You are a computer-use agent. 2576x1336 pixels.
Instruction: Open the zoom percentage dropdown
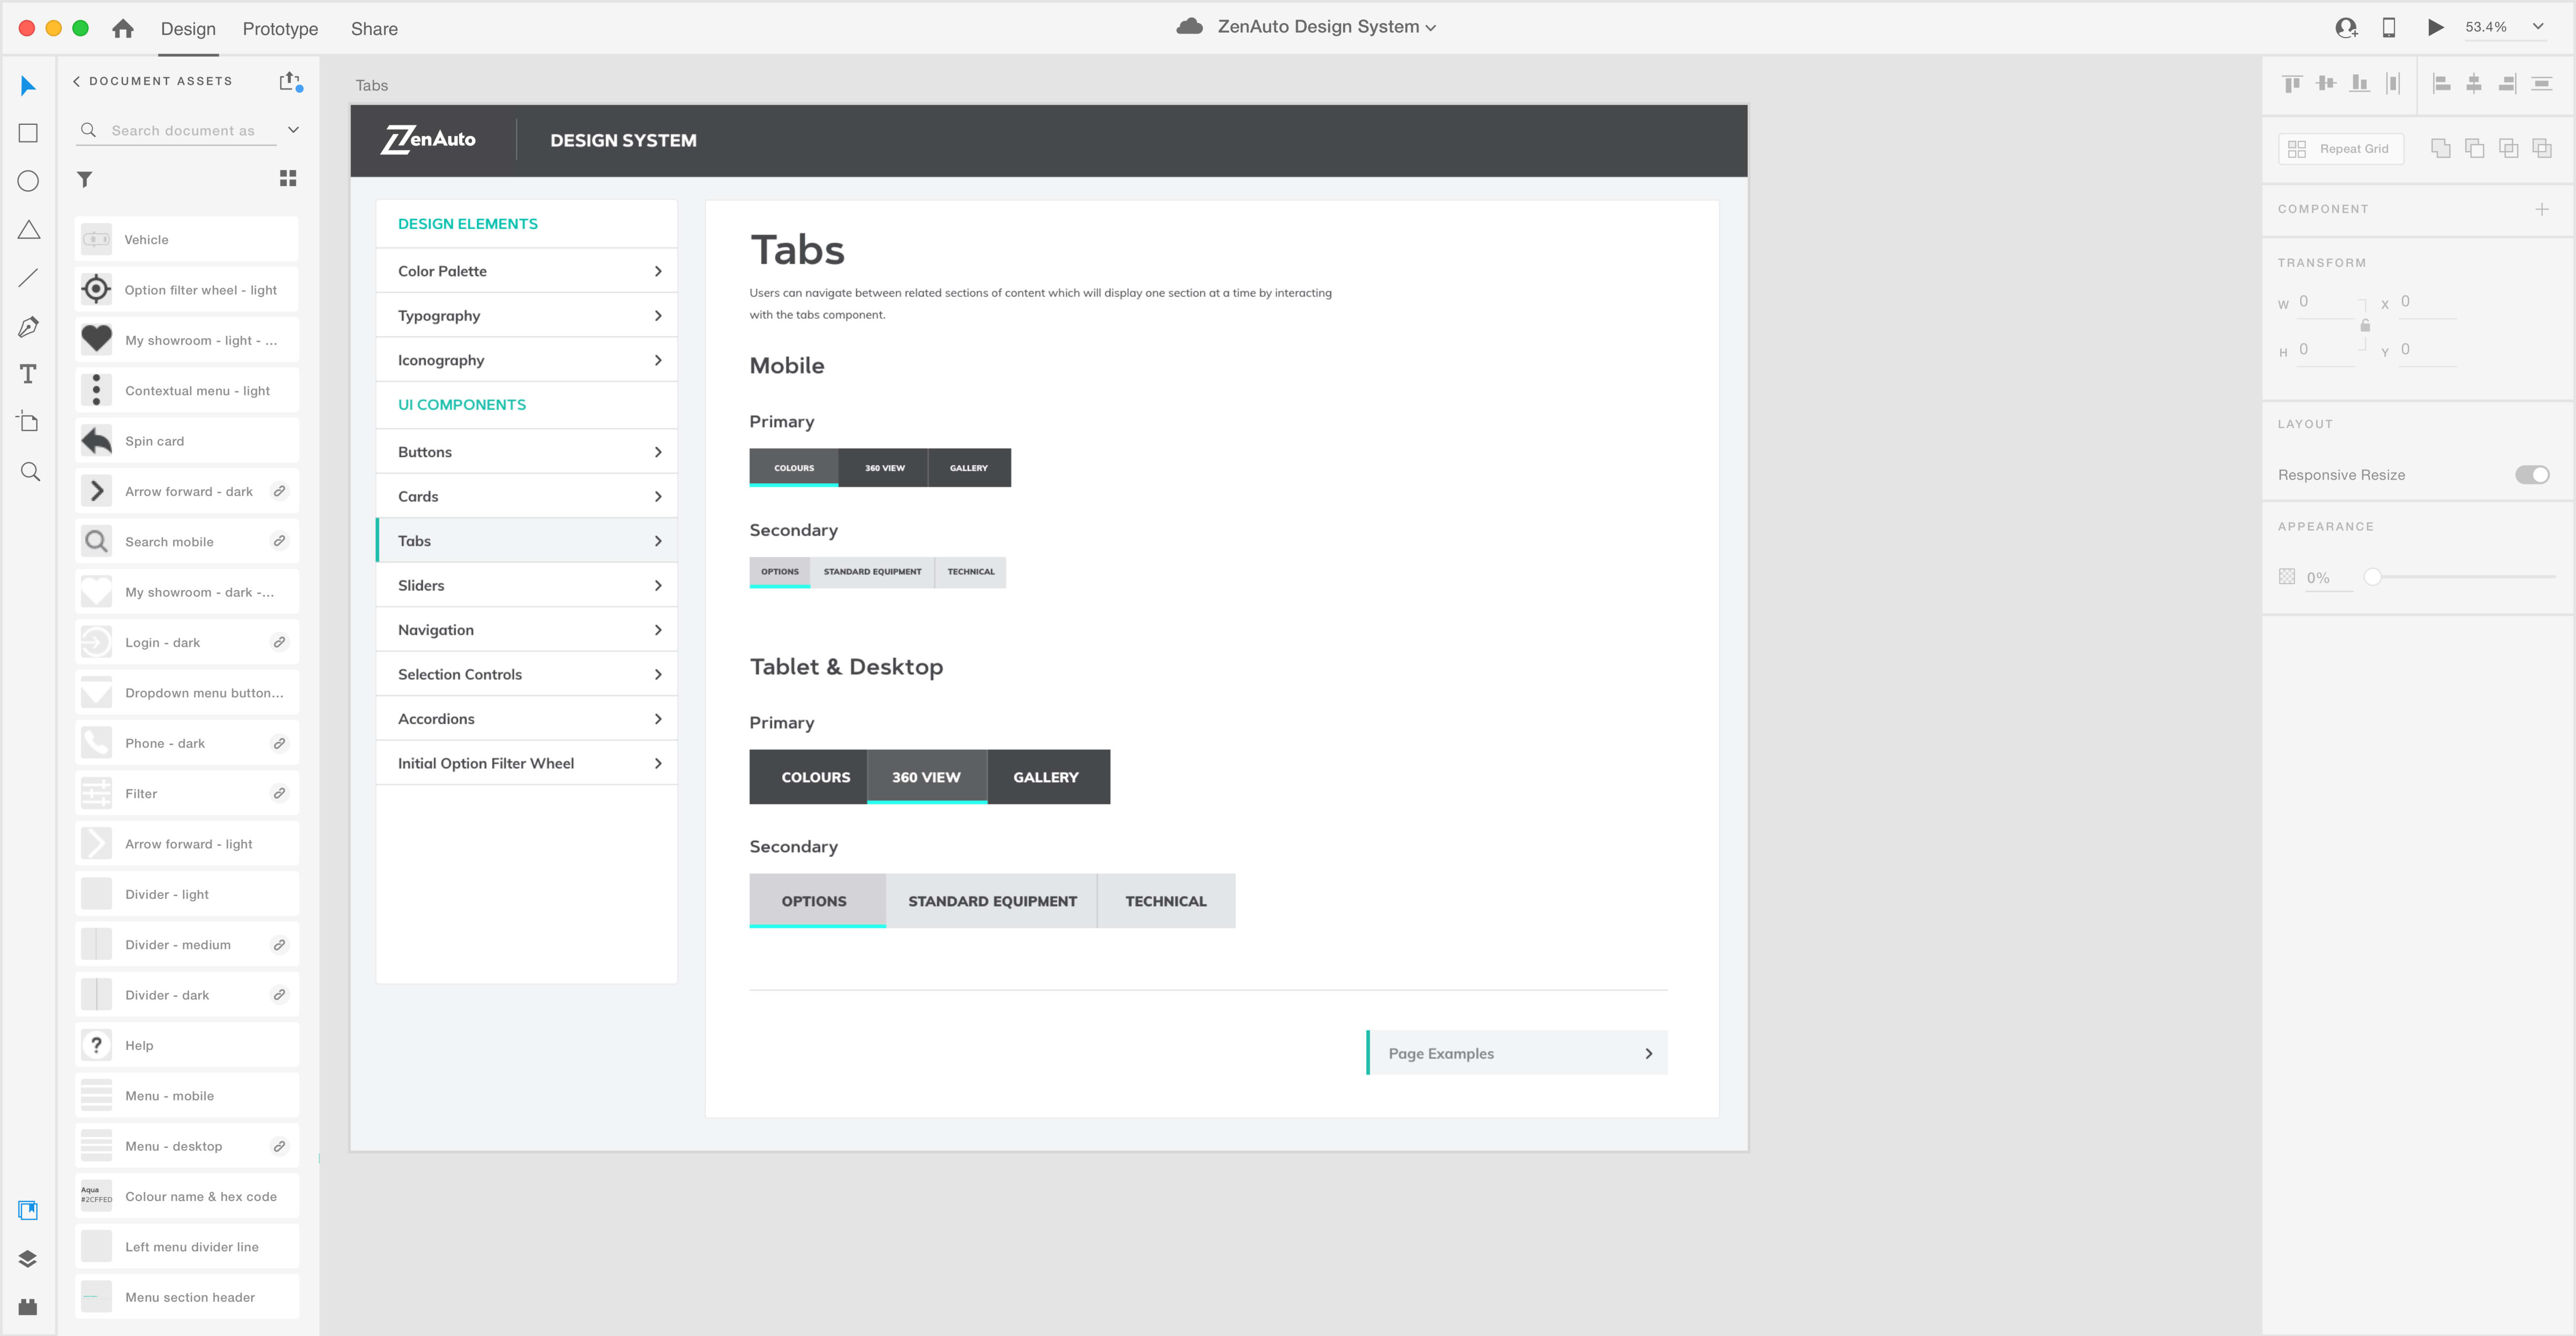pyautogui.click(x=2538, y=27)
